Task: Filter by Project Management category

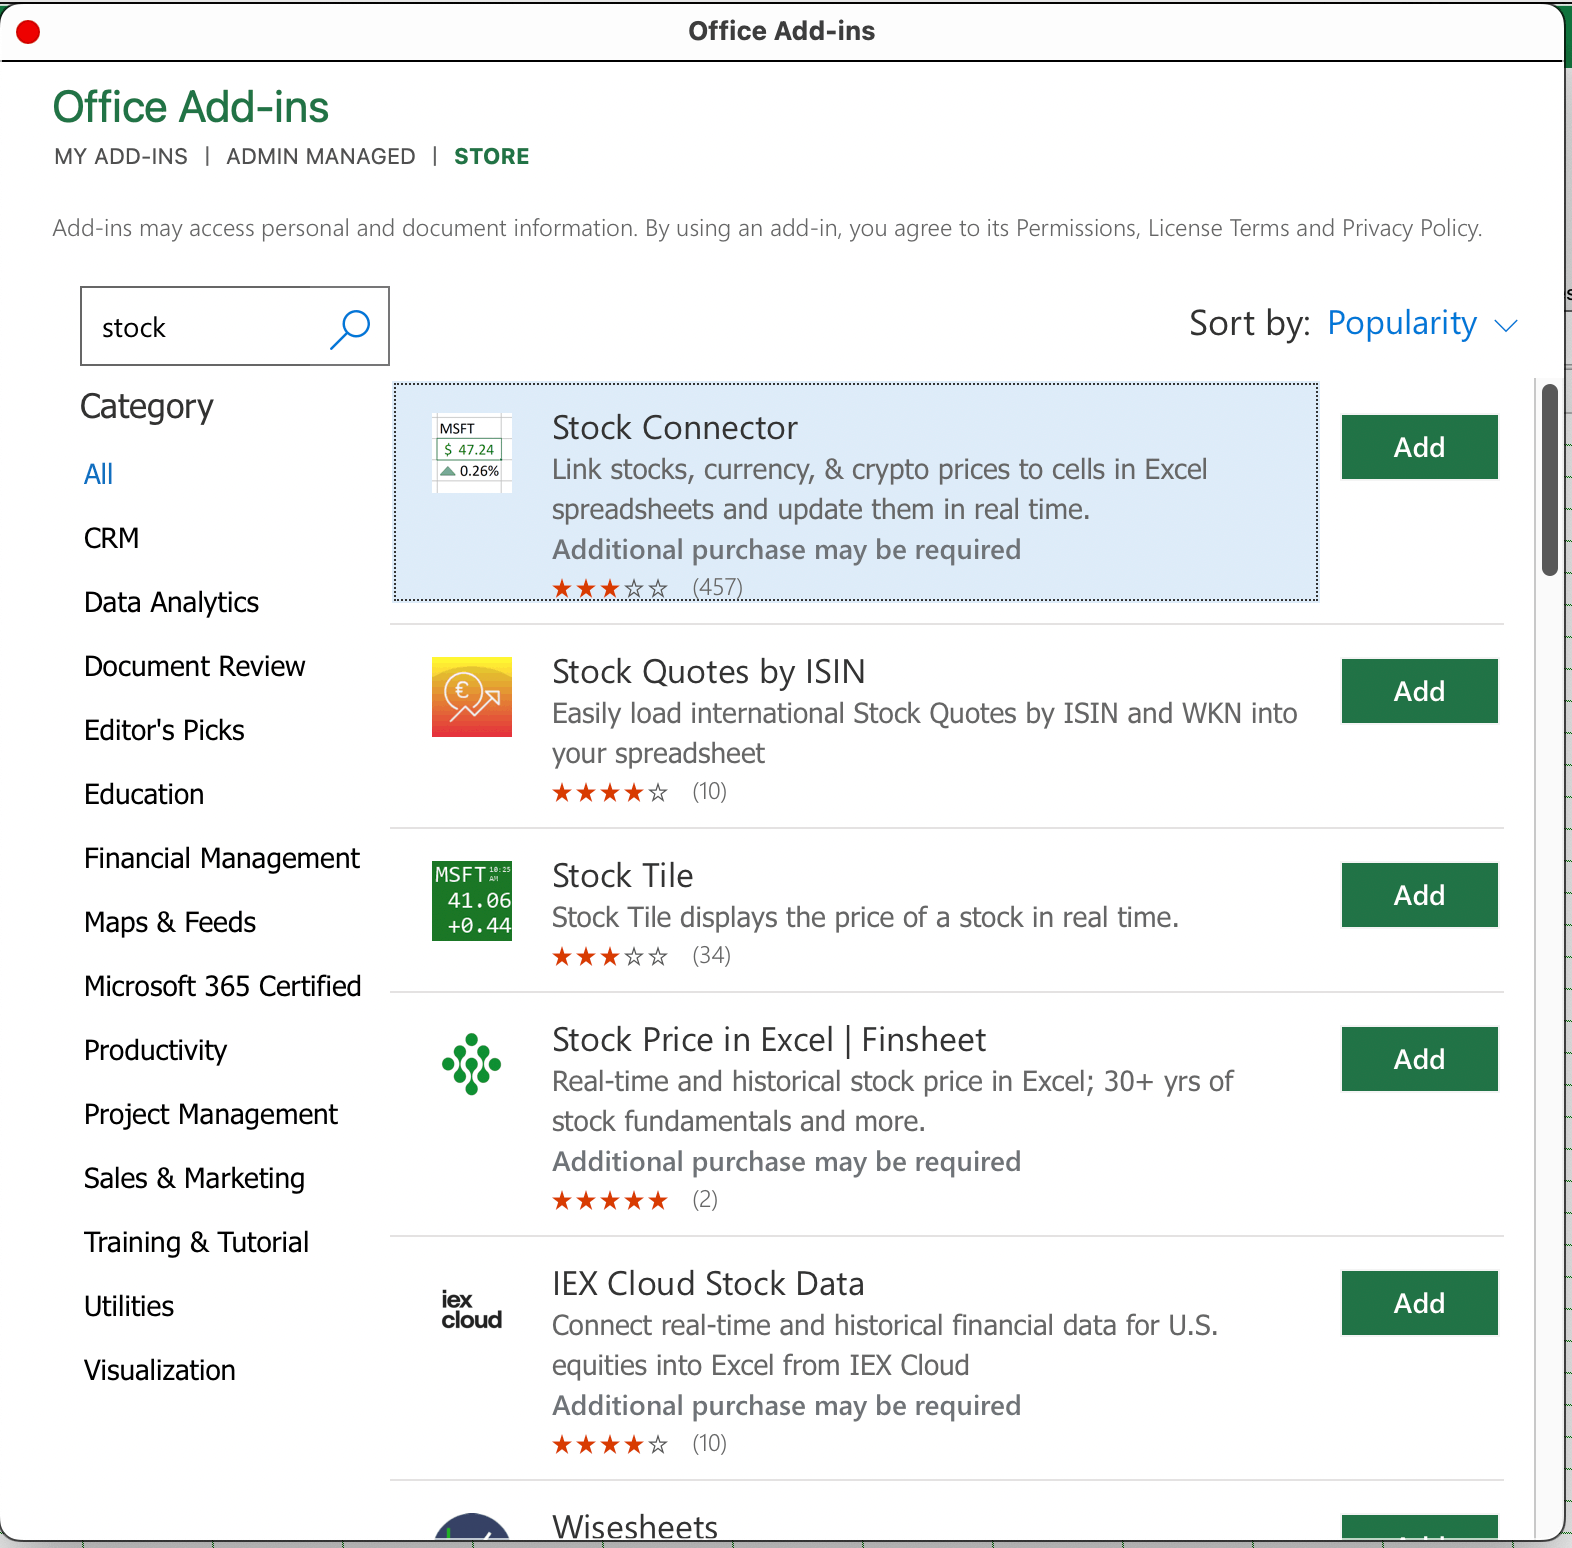Action: [211, 1114]
